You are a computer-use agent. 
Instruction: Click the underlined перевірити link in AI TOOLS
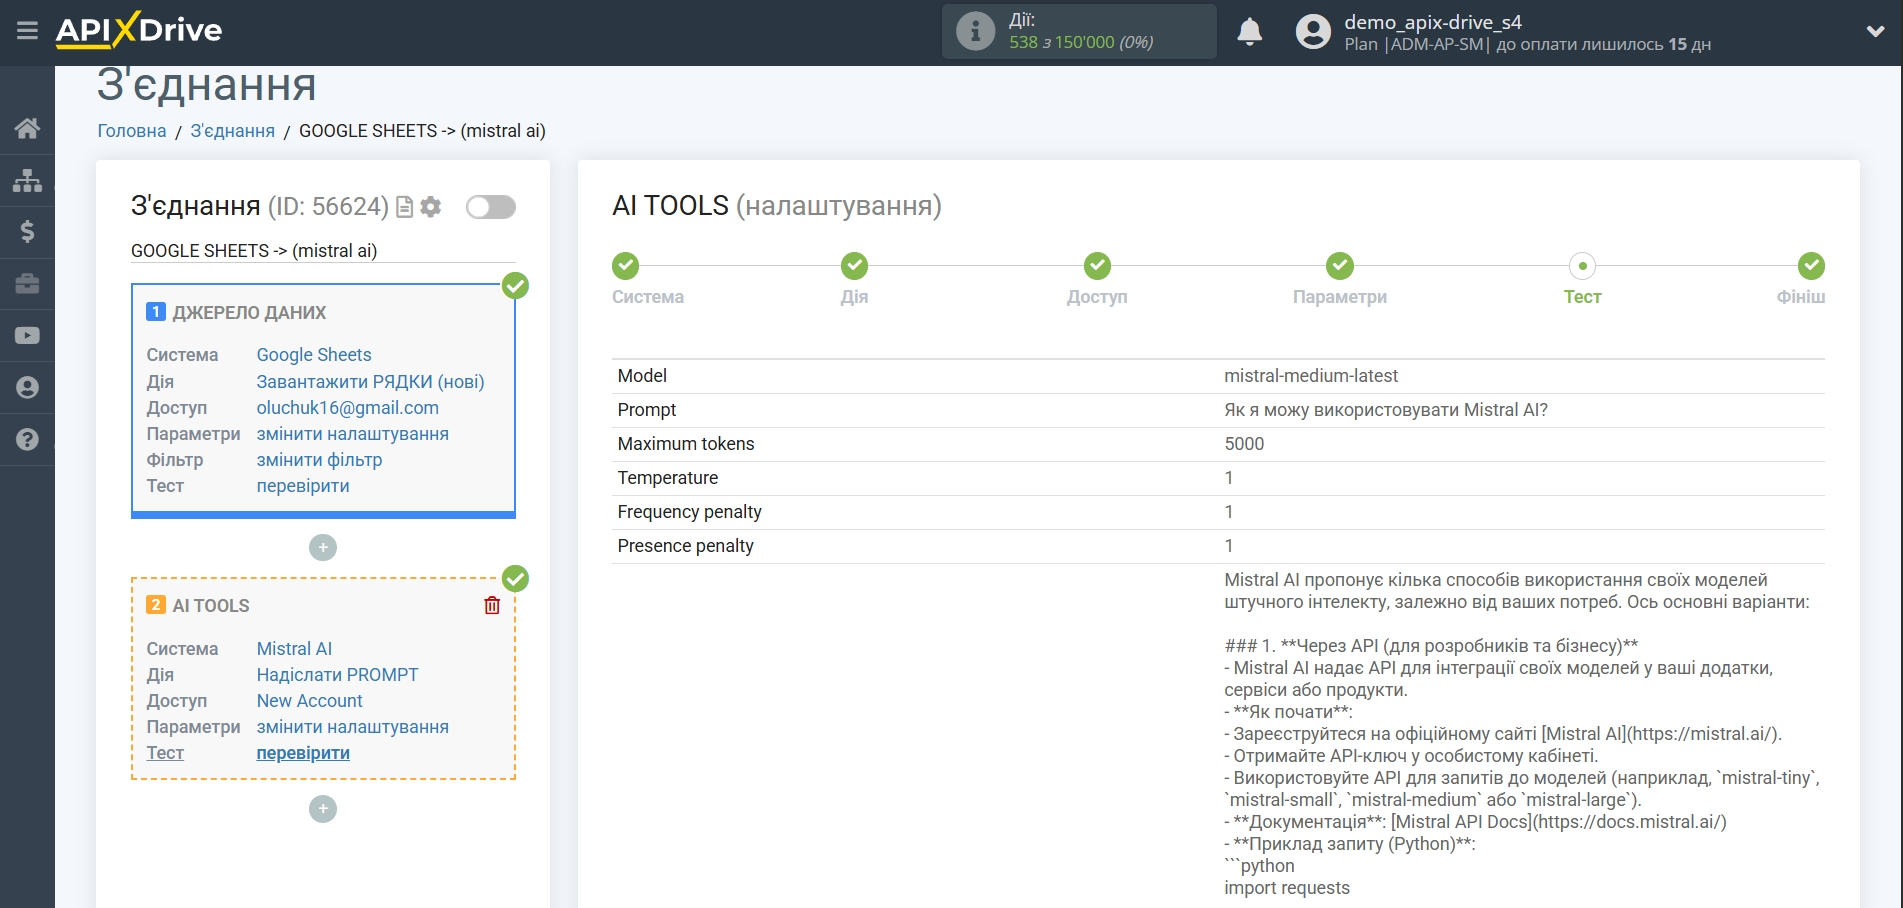303,753
